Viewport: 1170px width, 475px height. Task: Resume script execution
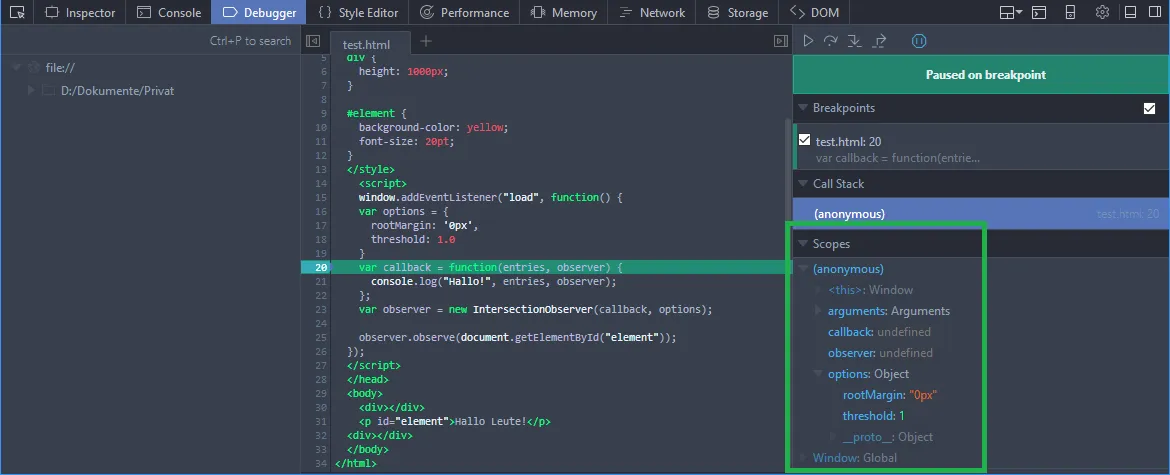click(808, 41)
